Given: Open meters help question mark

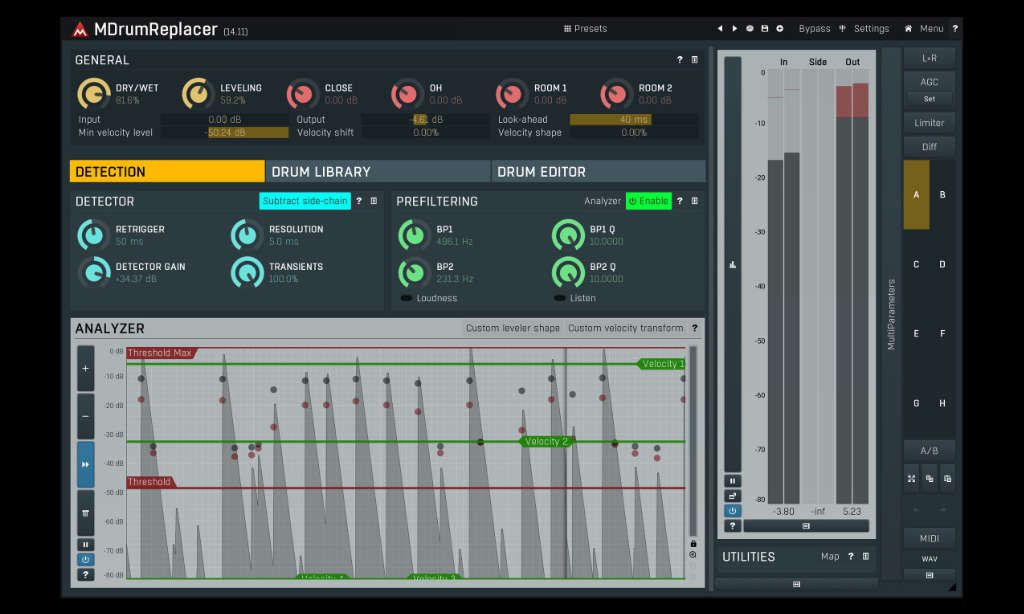Looking at the screenshot, I should (x=733, y=526).
